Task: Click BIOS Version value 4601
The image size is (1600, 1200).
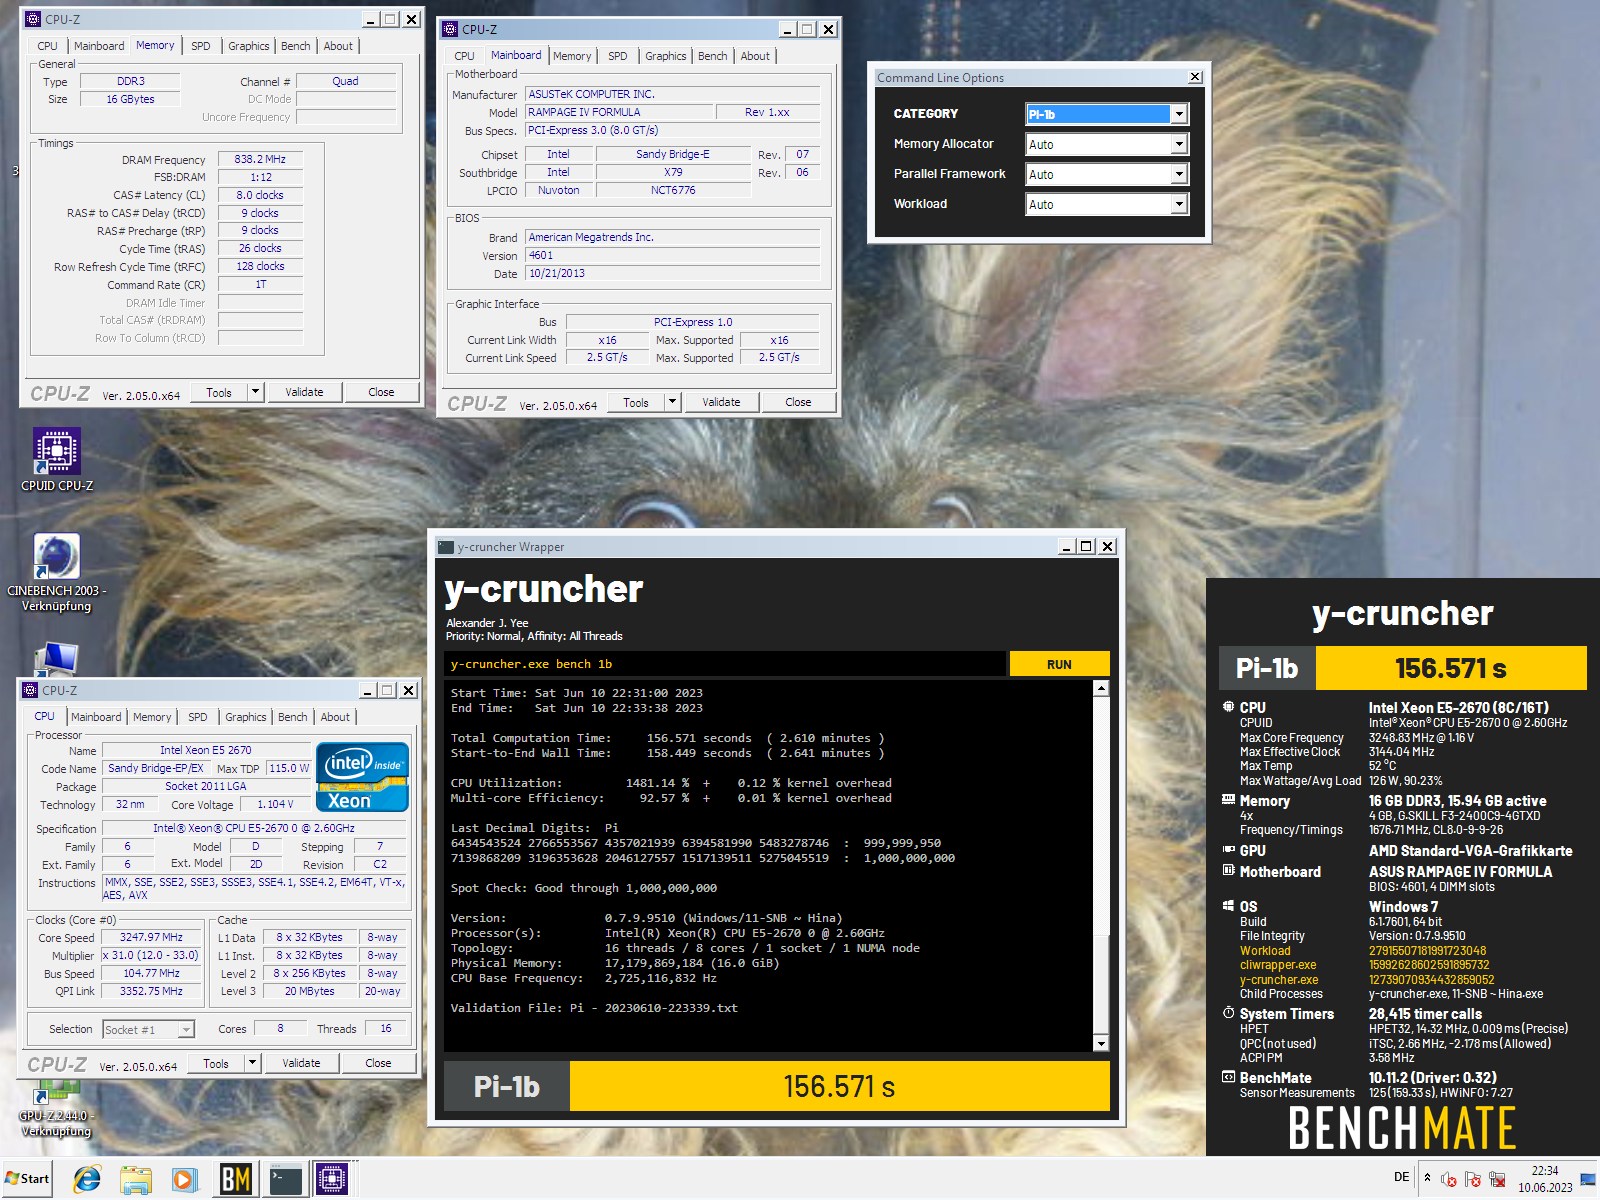Action: (x=673, y=255)
